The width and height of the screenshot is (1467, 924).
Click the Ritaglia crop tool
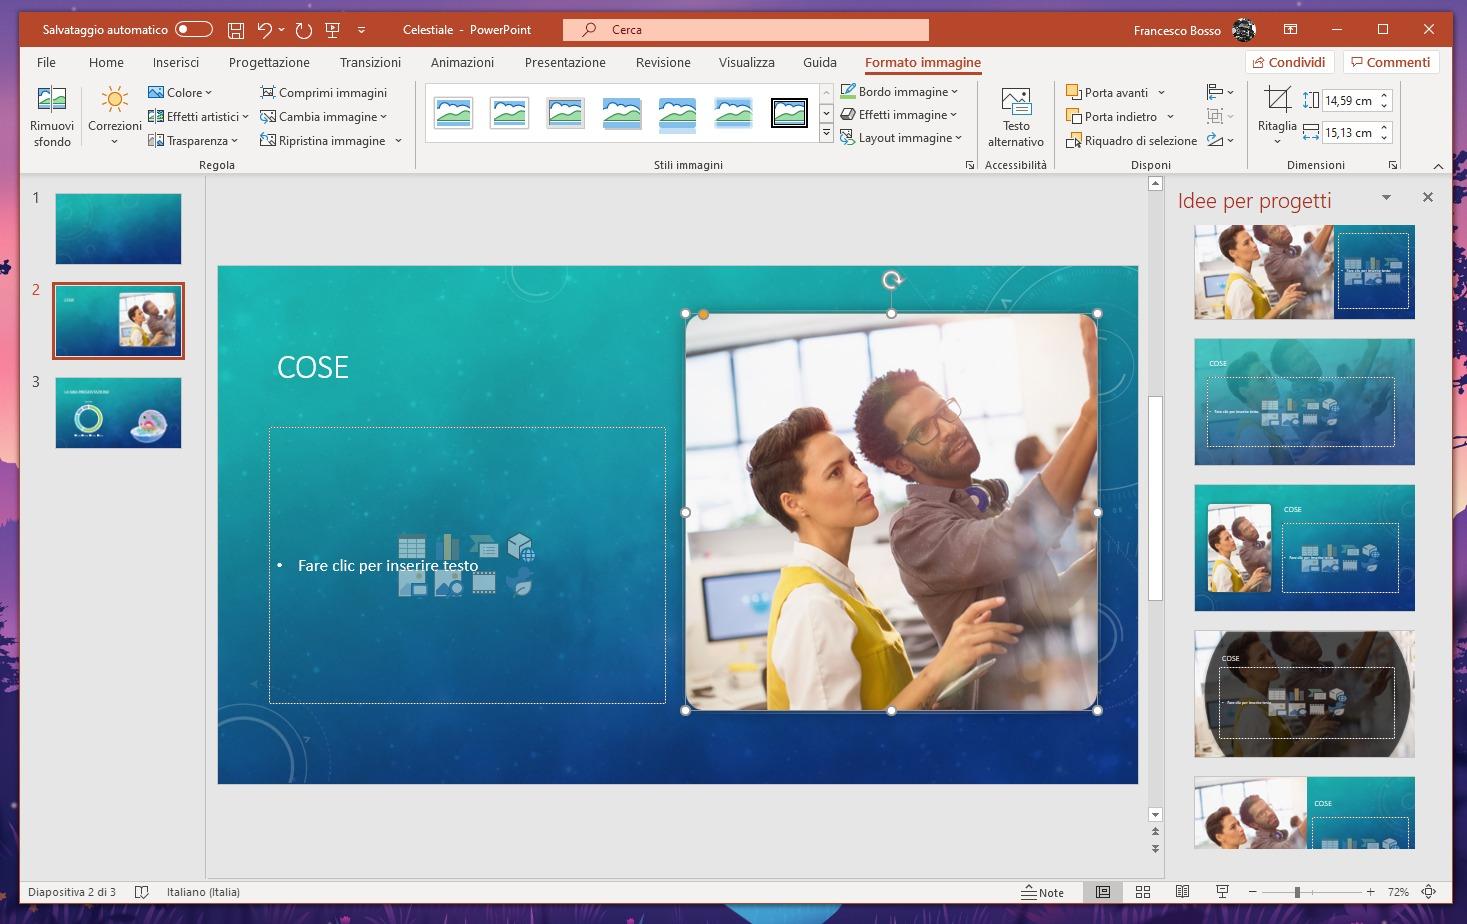coord(1277,116)
